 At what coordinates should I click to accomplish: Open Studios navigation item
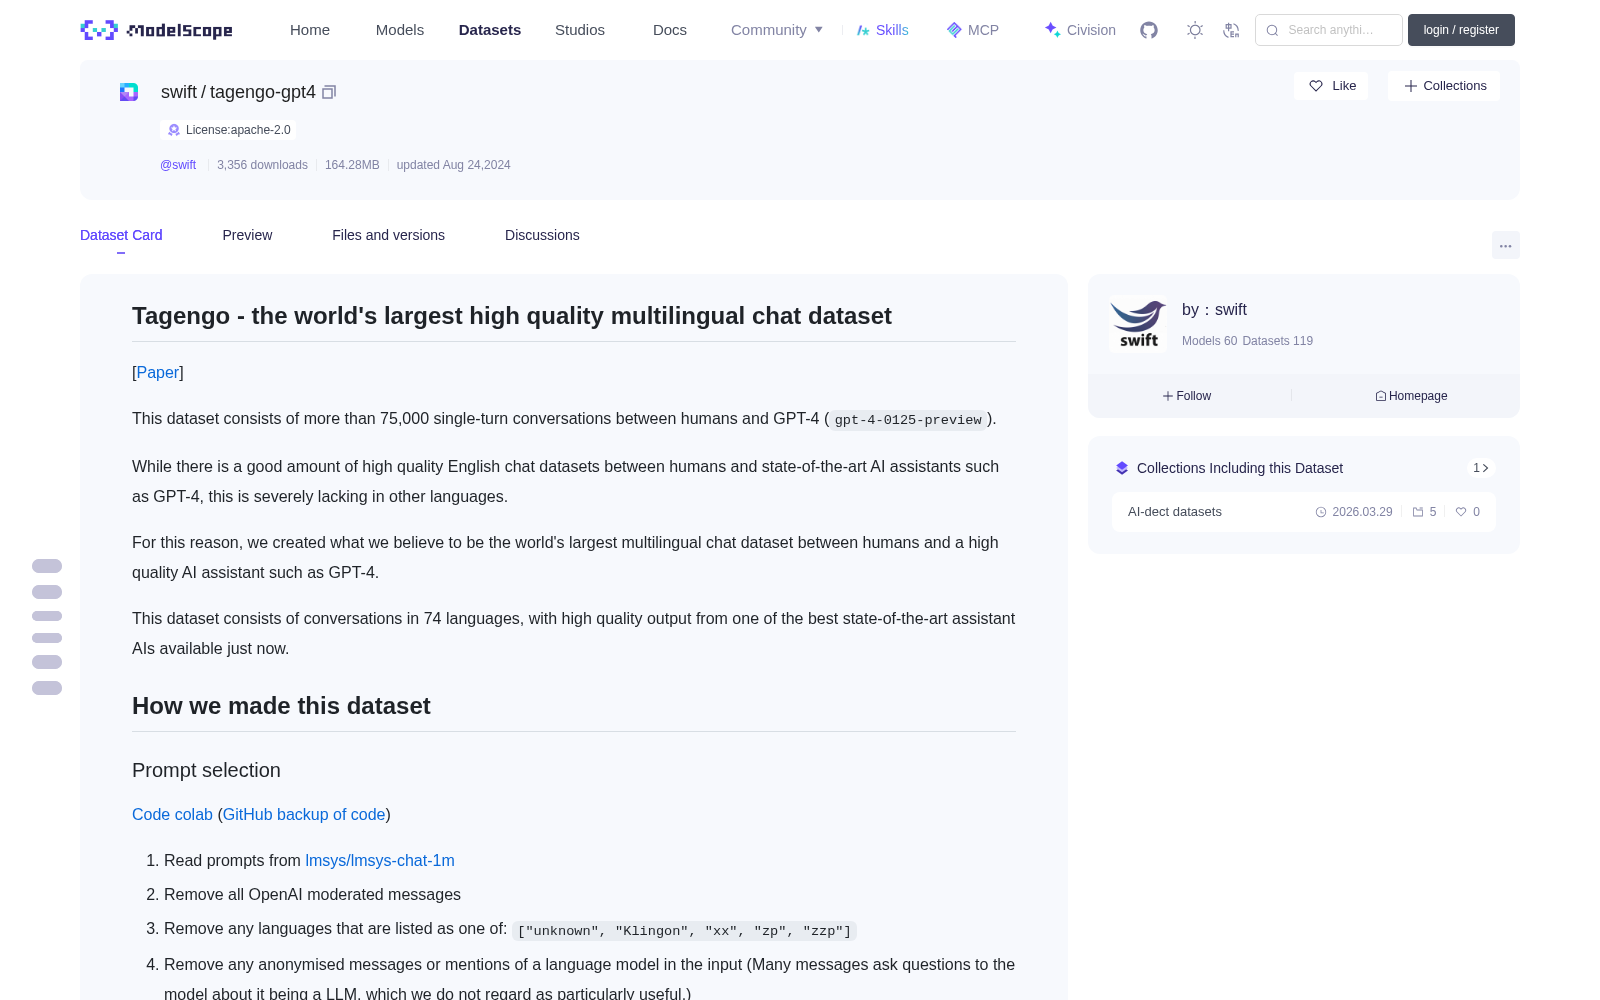(x=580, y=30)
